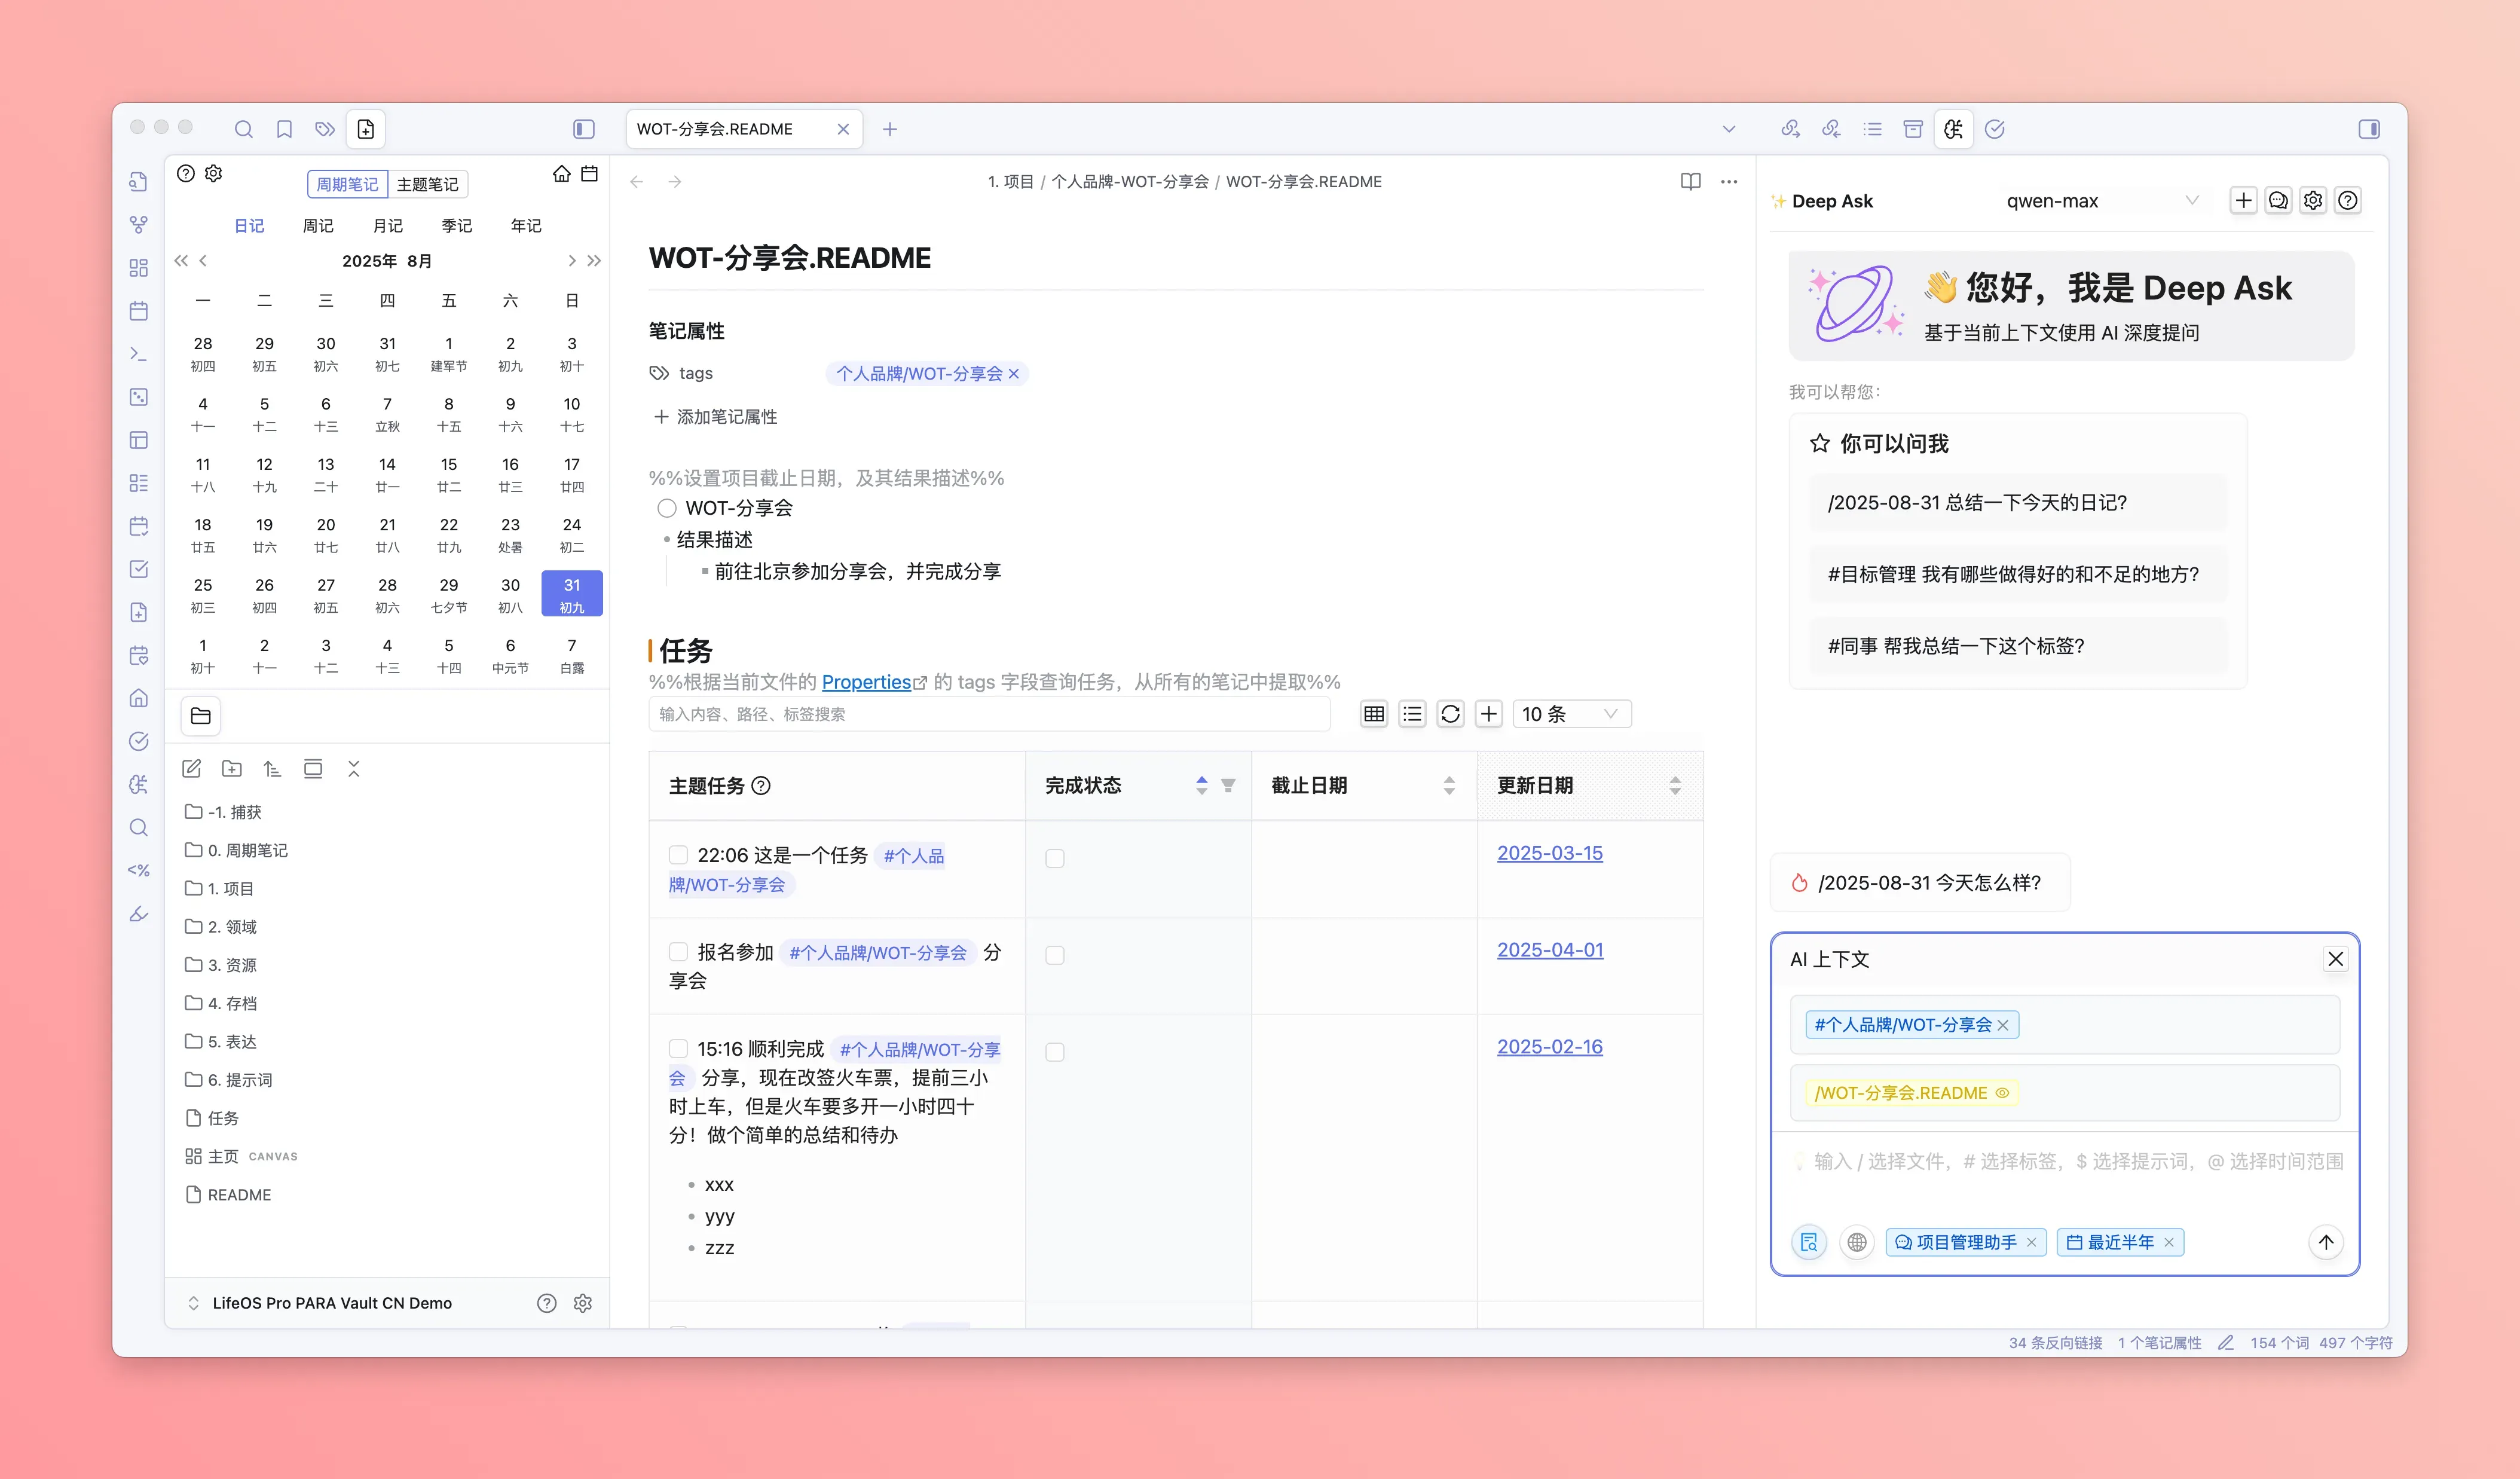
Task: Toggle reading mode book icon
Action: coord(1690,182)
